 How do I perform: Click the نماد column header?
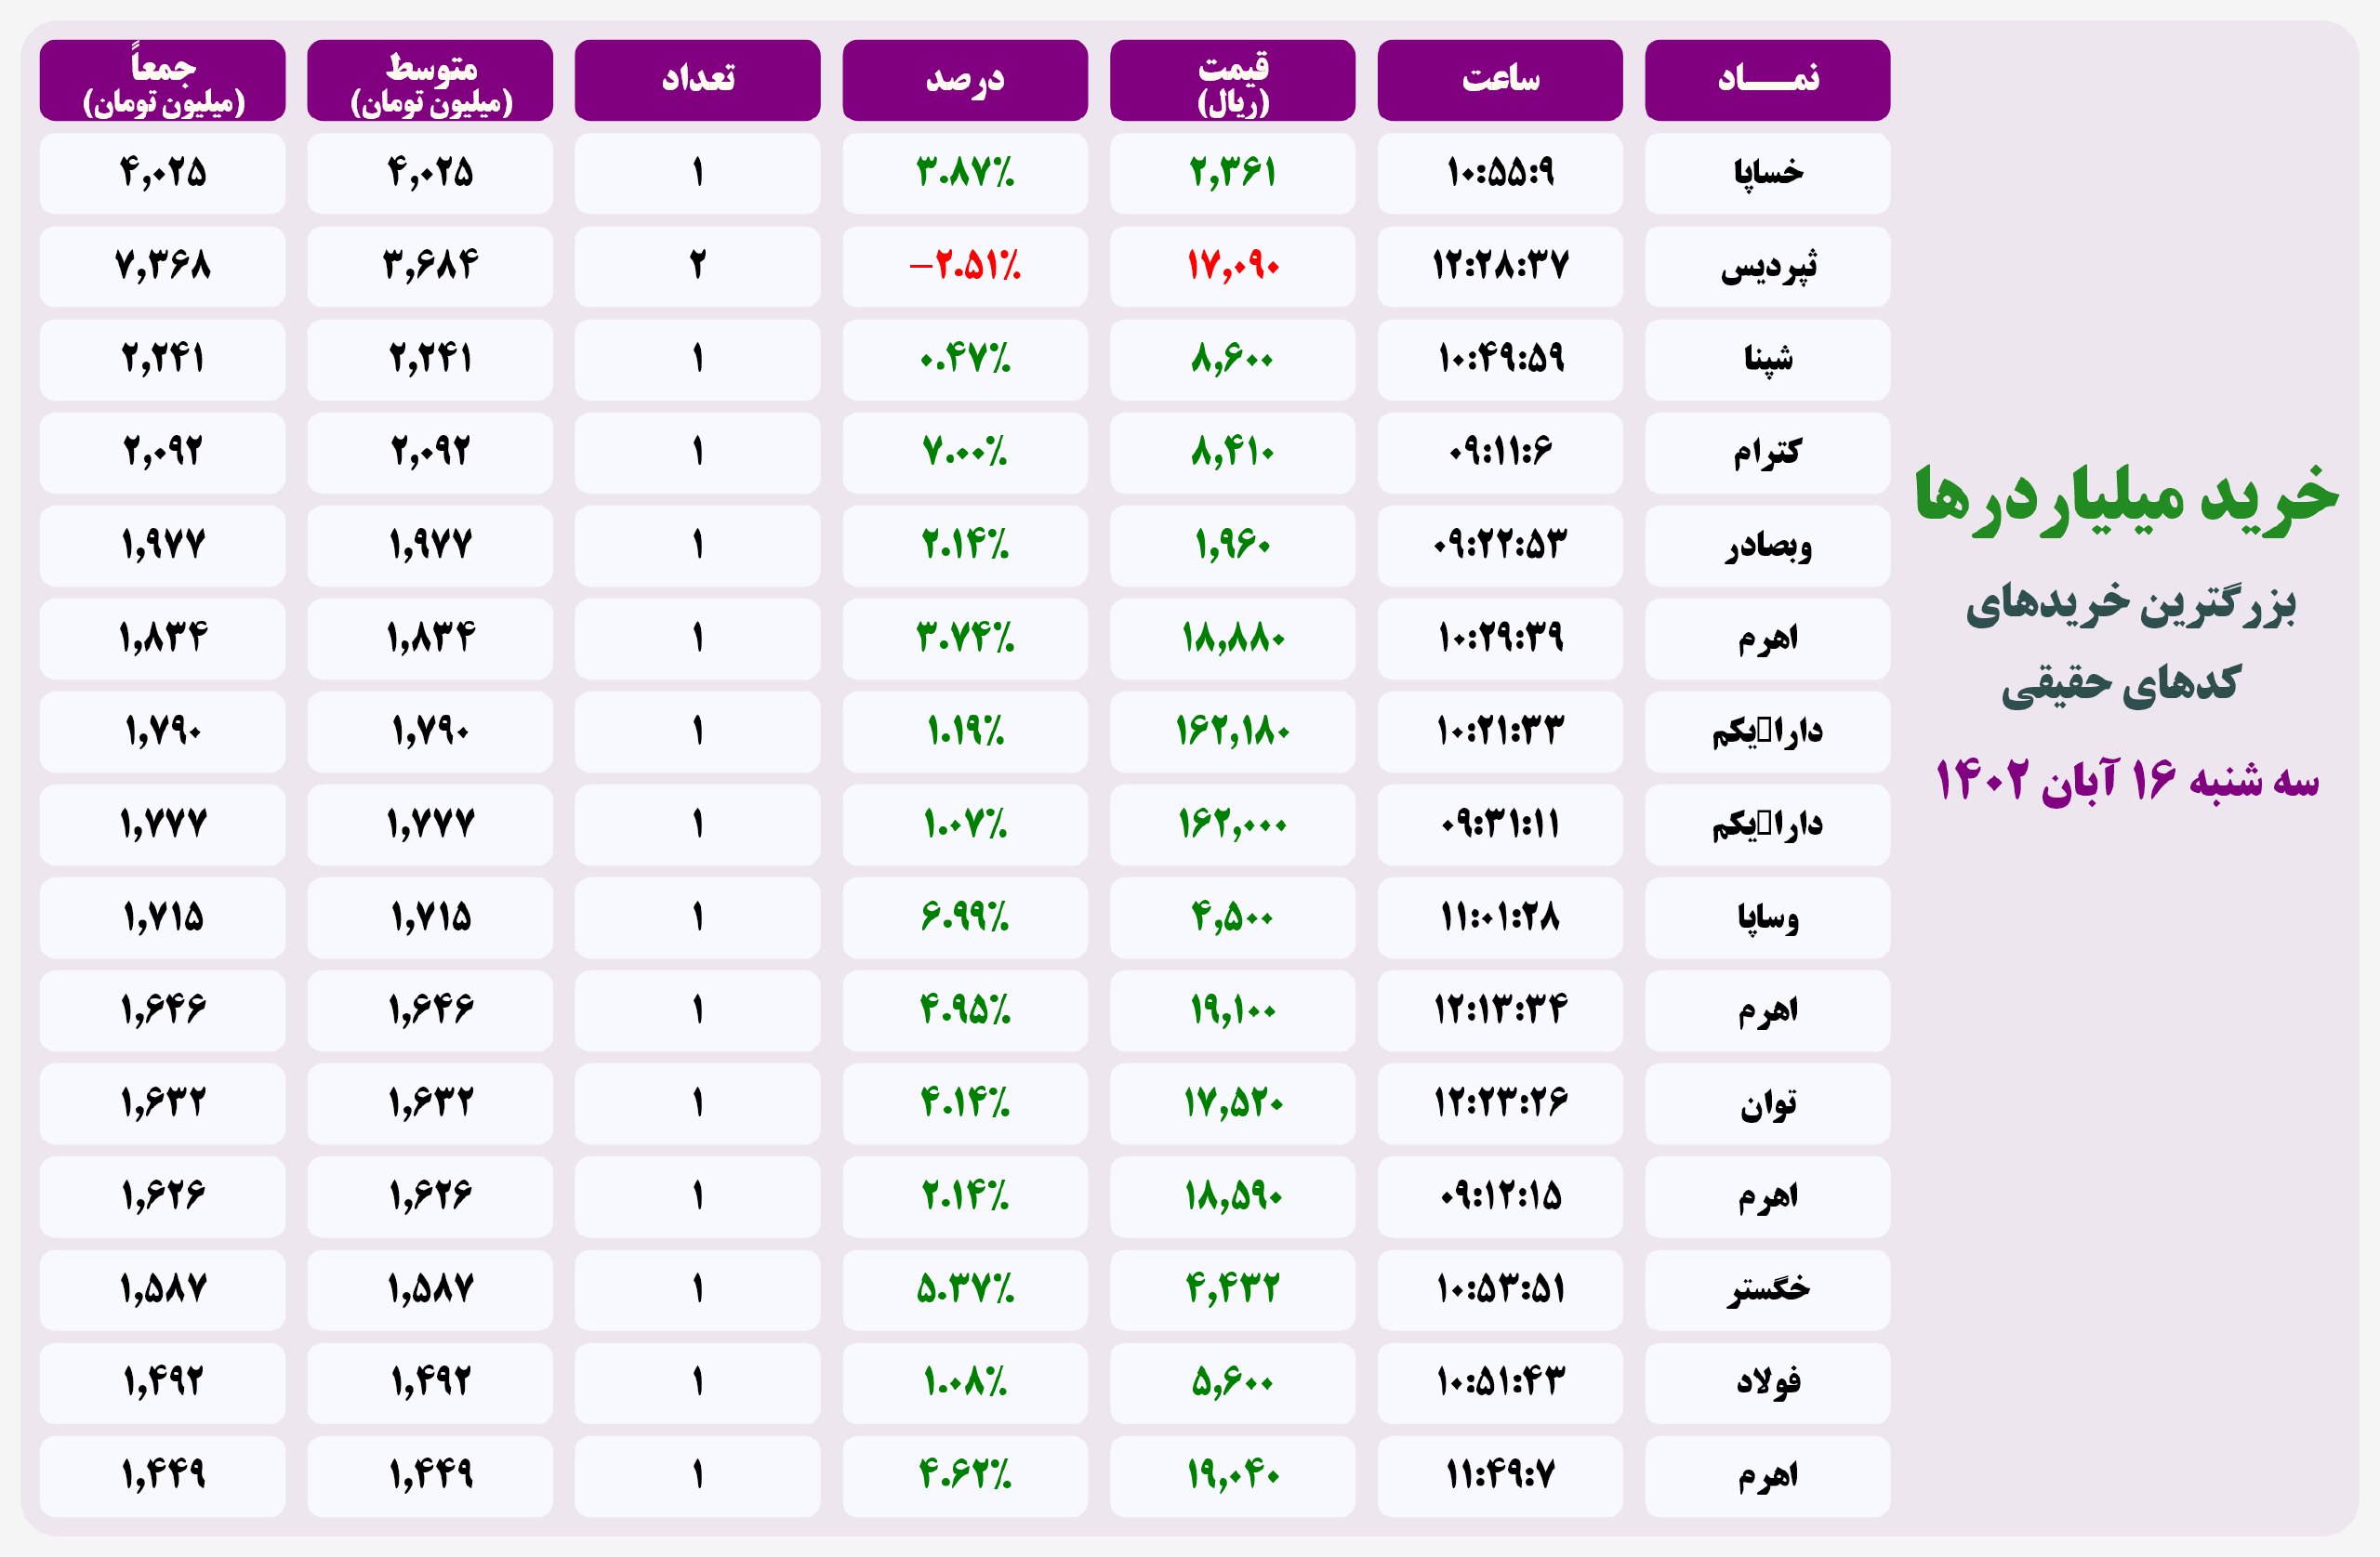(1767, 80)
